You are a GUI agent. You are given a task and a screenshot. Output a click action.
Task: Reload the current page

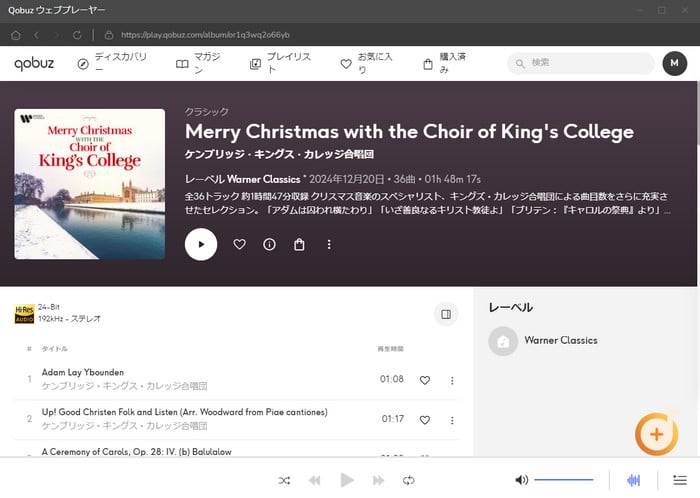pos(77,35)
